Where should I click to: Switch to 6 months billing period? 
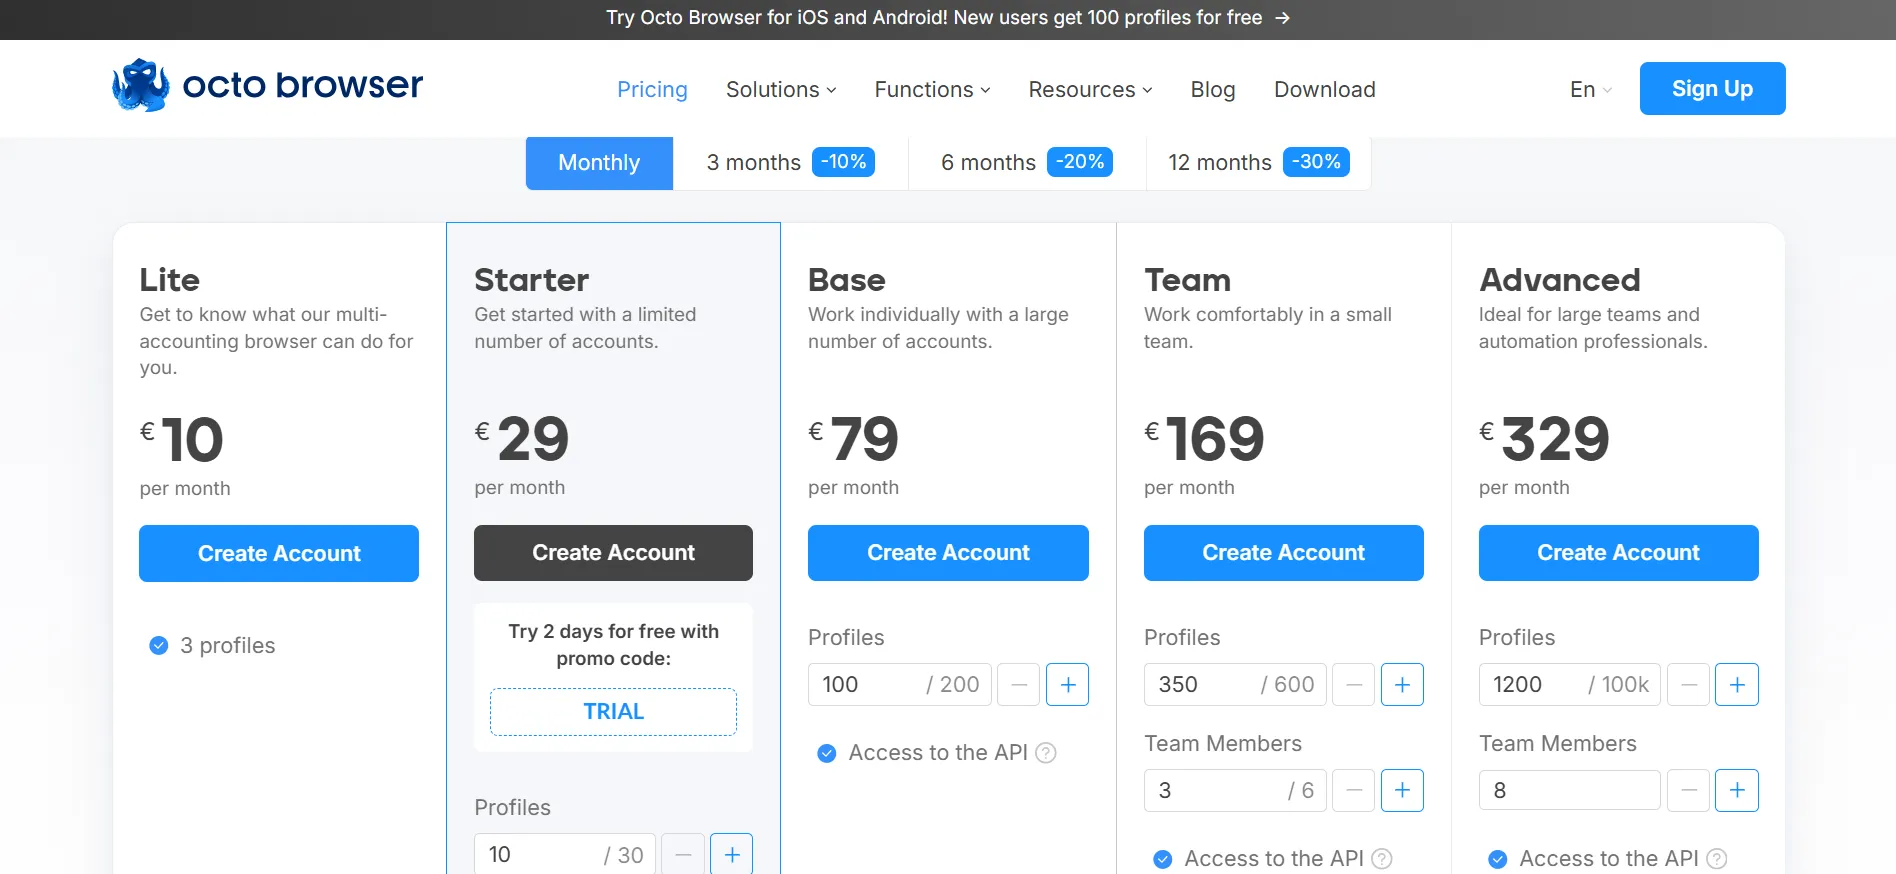(1027, 163)
